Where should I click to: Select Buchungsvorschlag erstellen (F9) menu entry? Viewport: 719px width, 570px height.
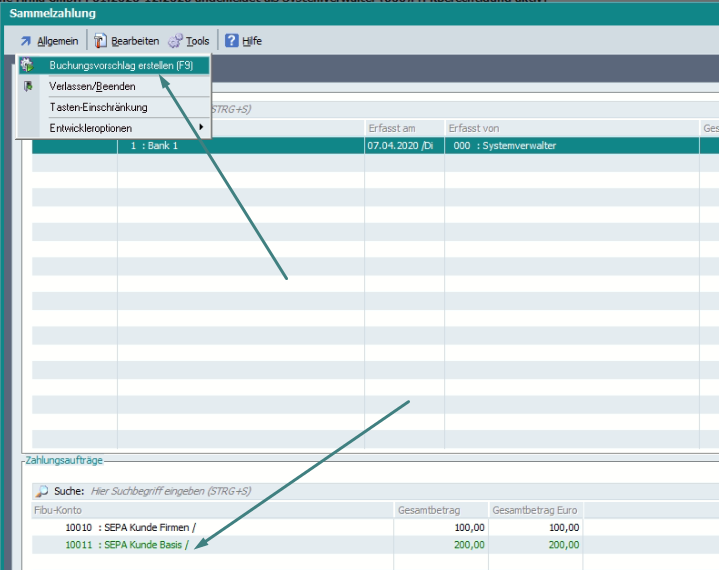point(120,65)
